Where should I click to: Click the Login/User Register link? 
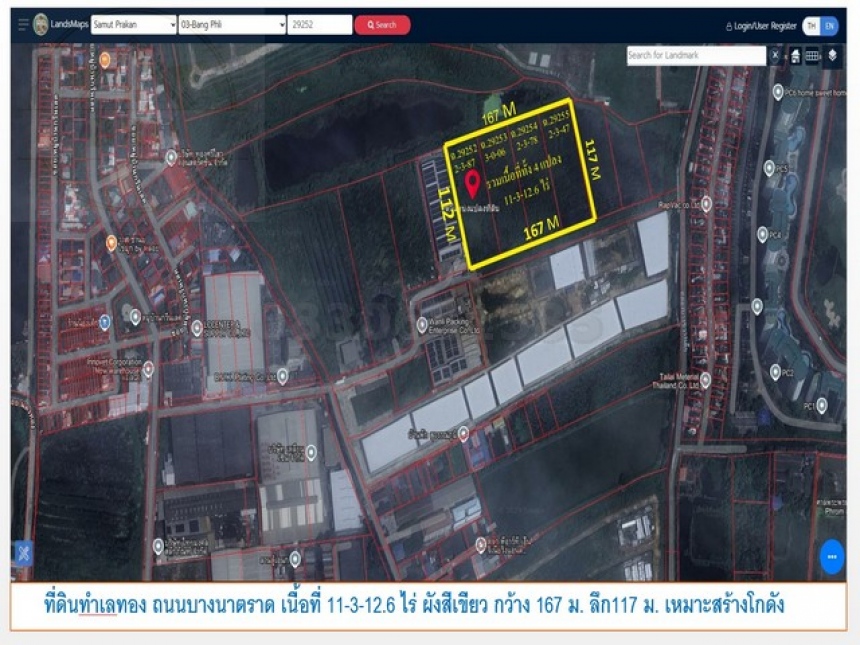[761, 25]
